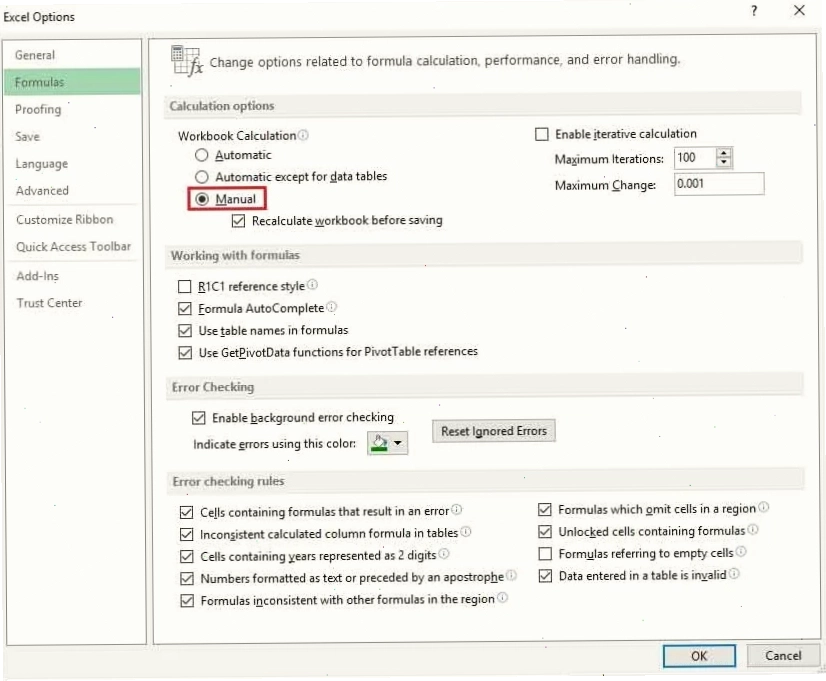Click the Help question mark icon
This screenshot has width=826, height=681.
click(x=754, y=11)
